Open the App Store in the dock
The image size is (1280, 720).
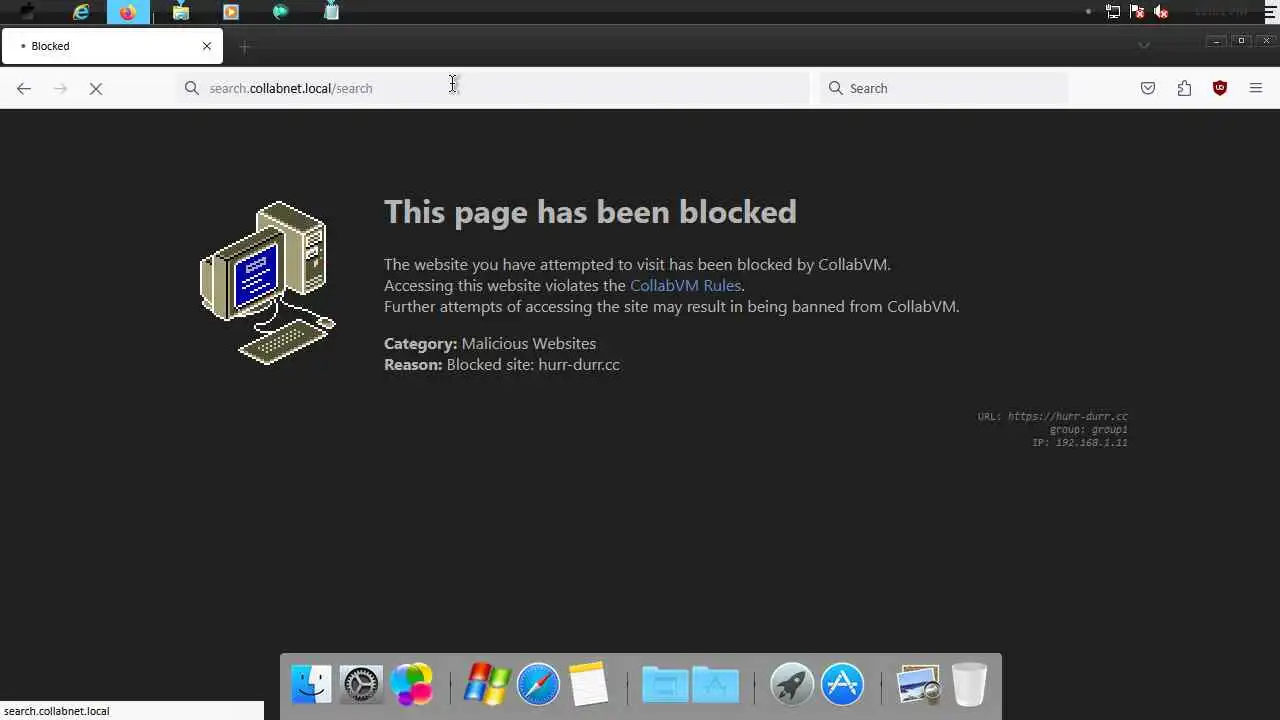(842, 685)
